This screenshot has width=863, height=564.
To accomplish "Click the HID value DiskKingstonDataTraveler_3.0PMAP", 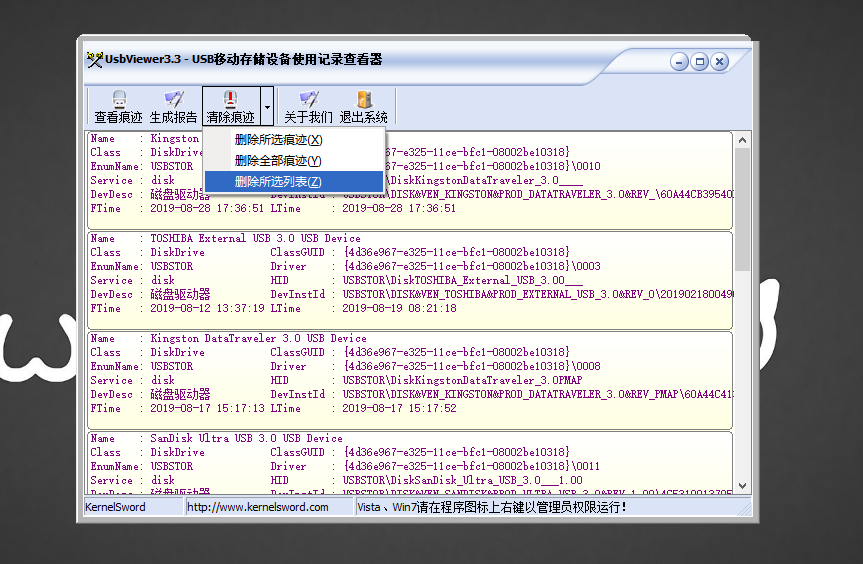I will click(x=462, y=381).
